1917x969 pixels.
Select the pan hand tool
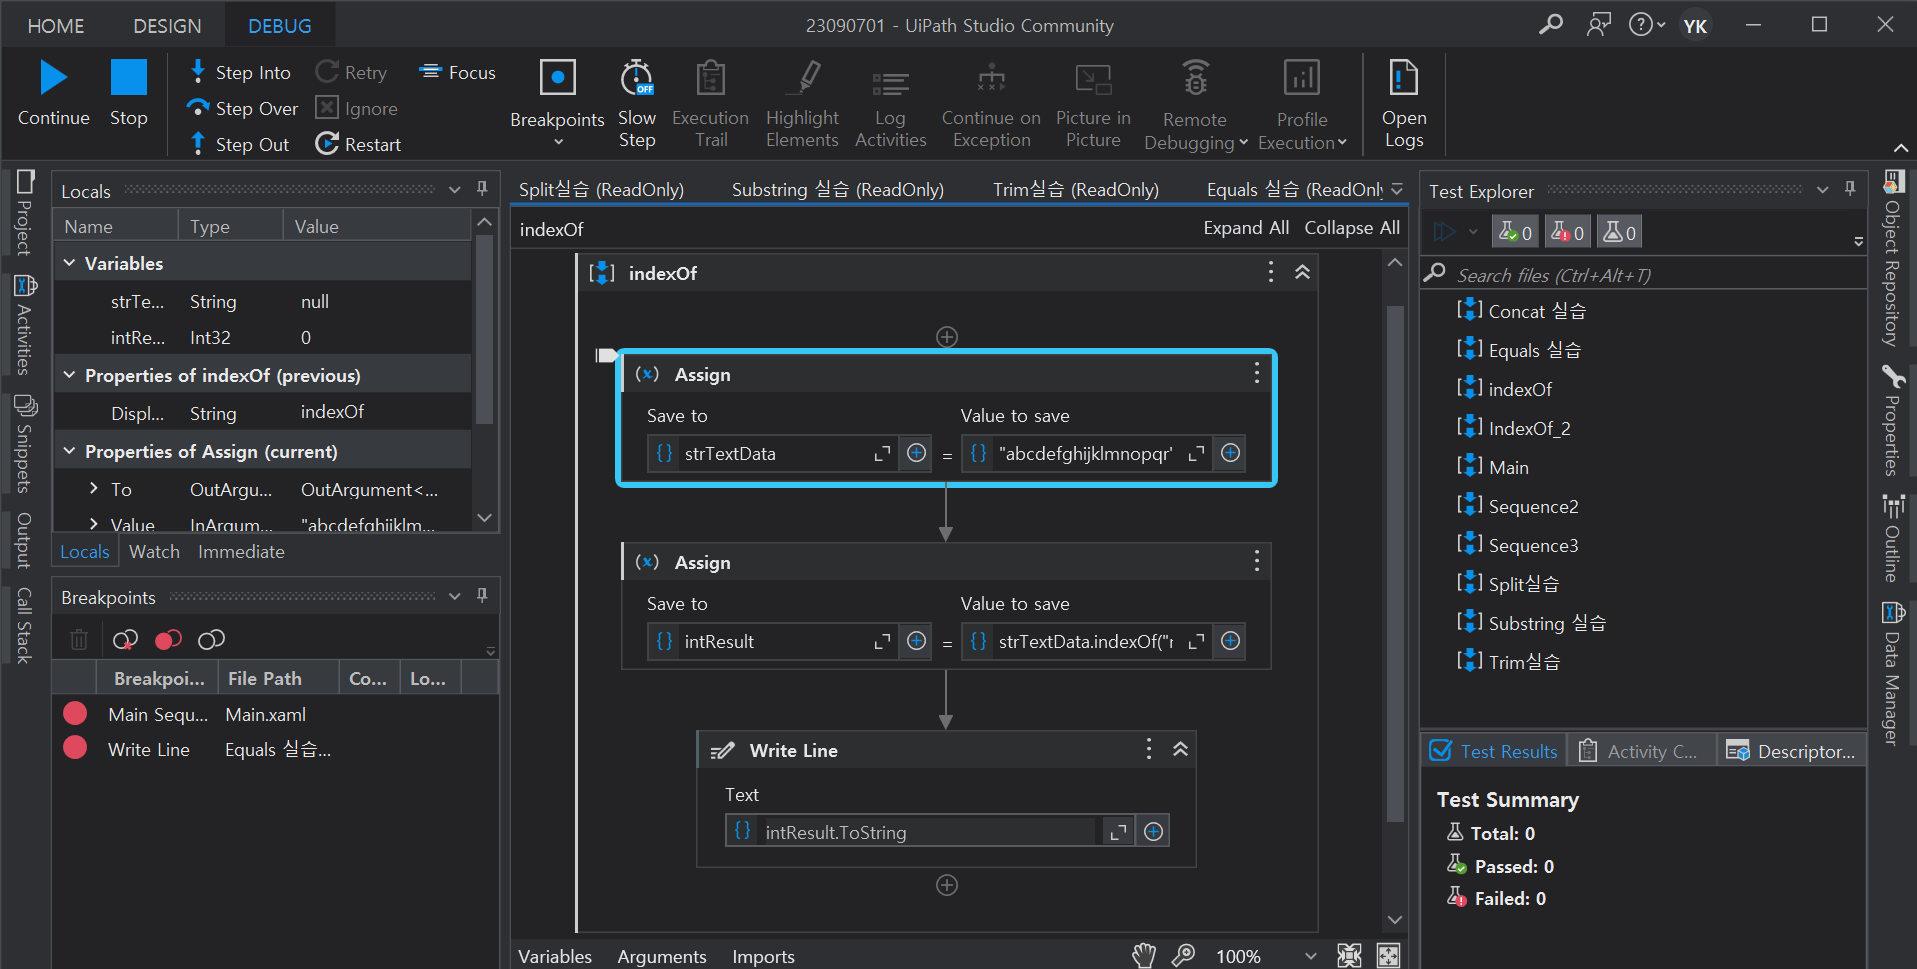tap(1144, 955)
